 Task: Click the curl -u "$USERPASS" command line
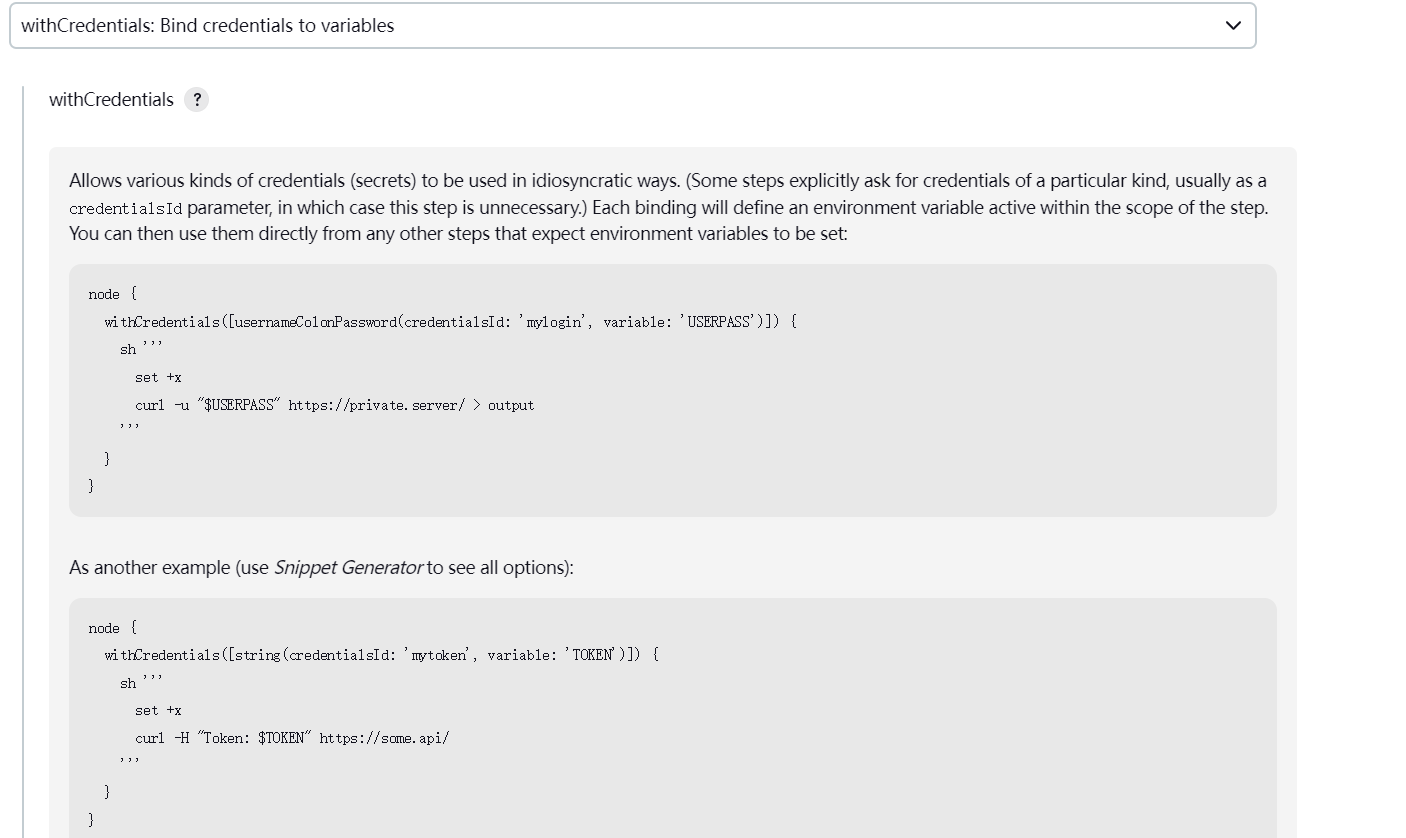[x=334, y=405]
